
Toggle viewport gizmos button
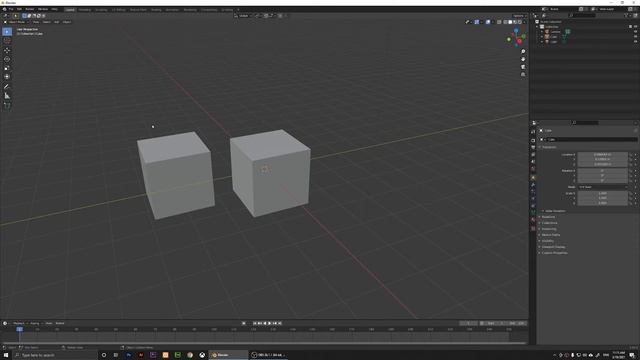(477, 22)
